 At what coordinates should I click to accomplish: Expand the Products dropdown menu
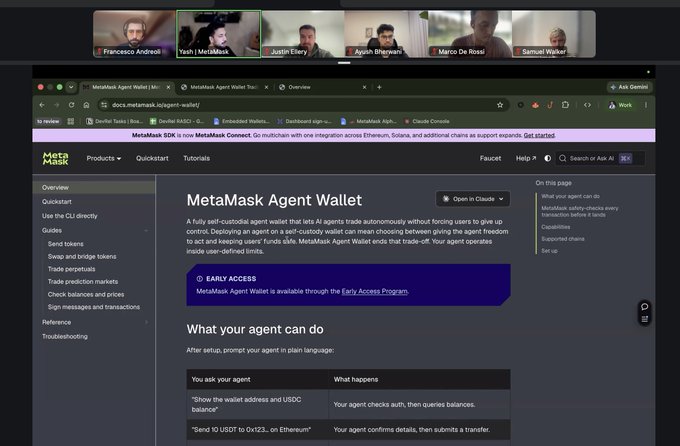pyautogui.click(x=104, y=158)
